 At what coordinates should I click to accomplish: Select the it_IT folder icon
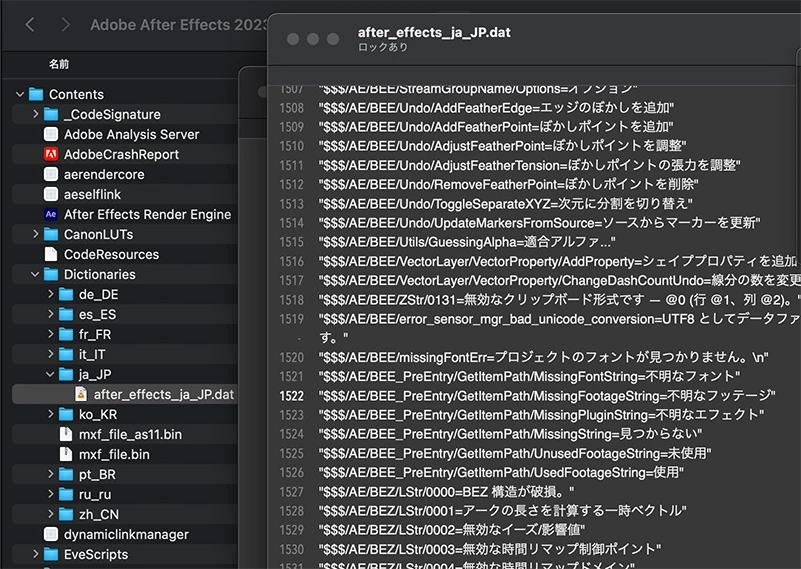(66, 354)
